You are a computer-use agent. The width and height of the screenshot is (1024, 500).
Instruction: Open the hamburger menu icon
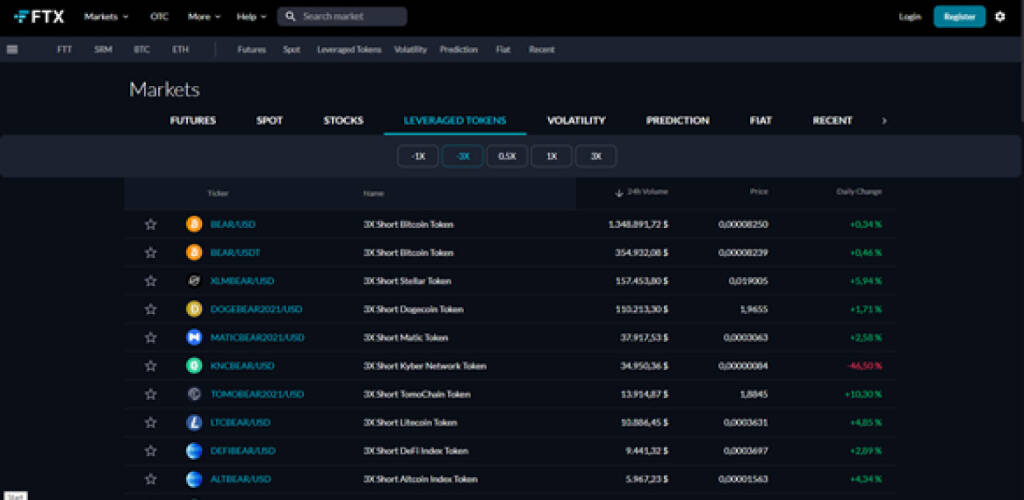pyautogui.click(x=12, y=49)
